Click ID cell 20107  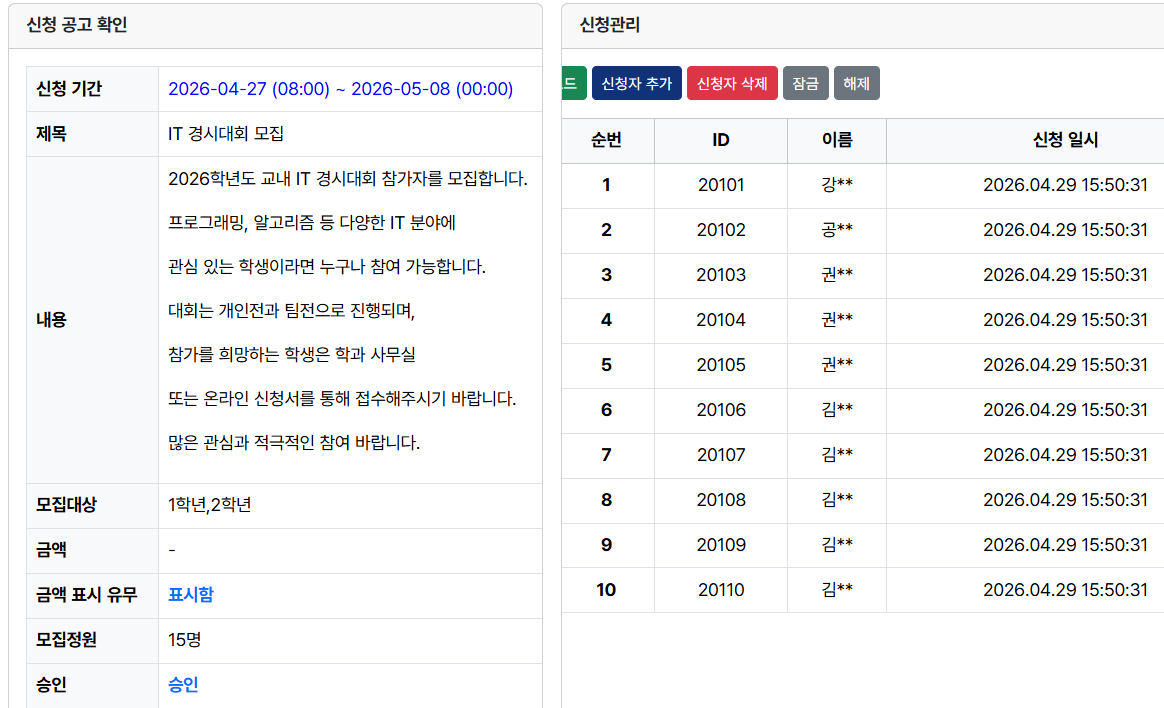pos(721,455)
